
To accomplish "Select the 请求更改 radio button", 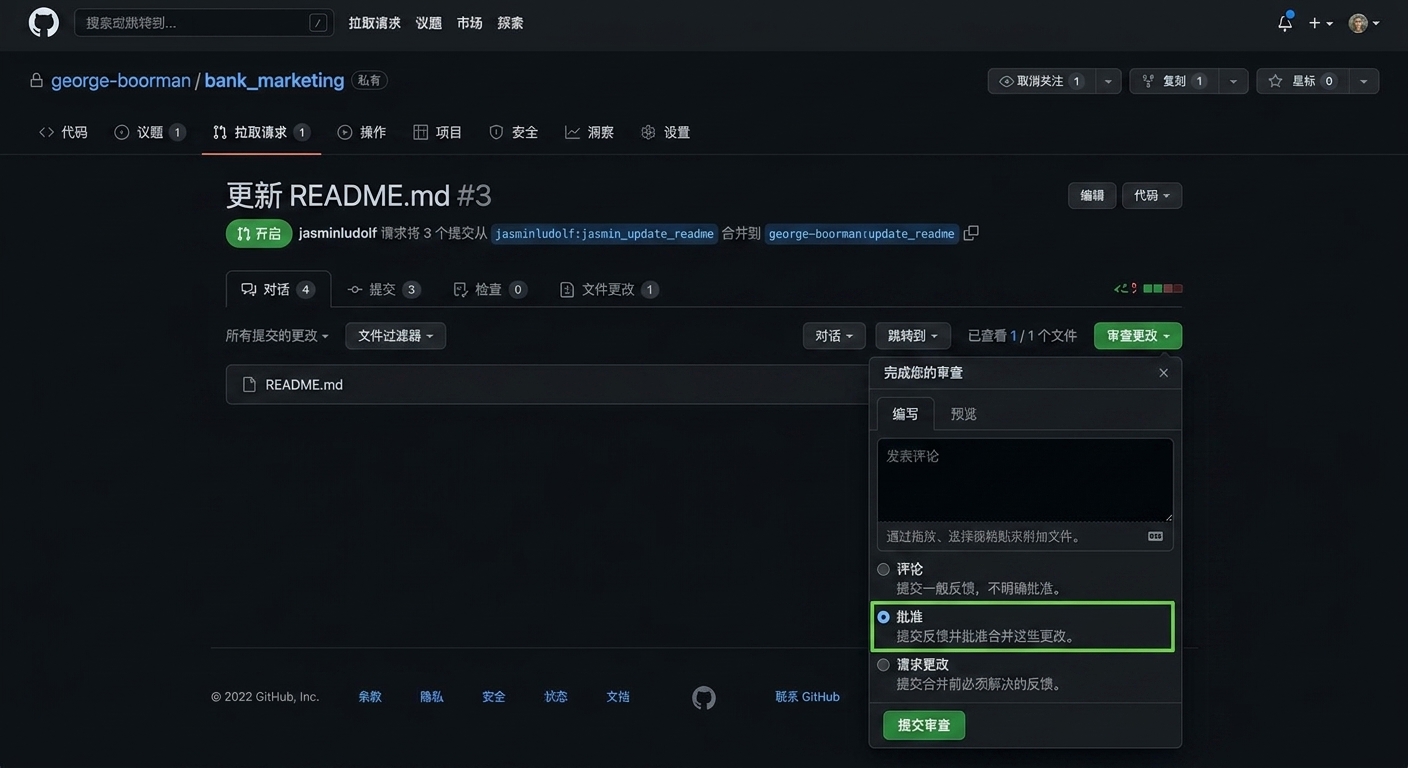I will click(883, 665).
